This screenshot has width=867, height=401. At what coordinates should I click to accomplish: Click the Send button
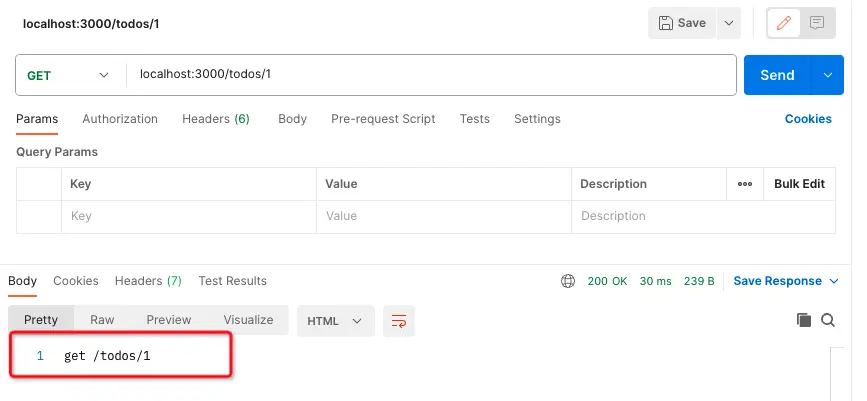(x=777, y=75)
